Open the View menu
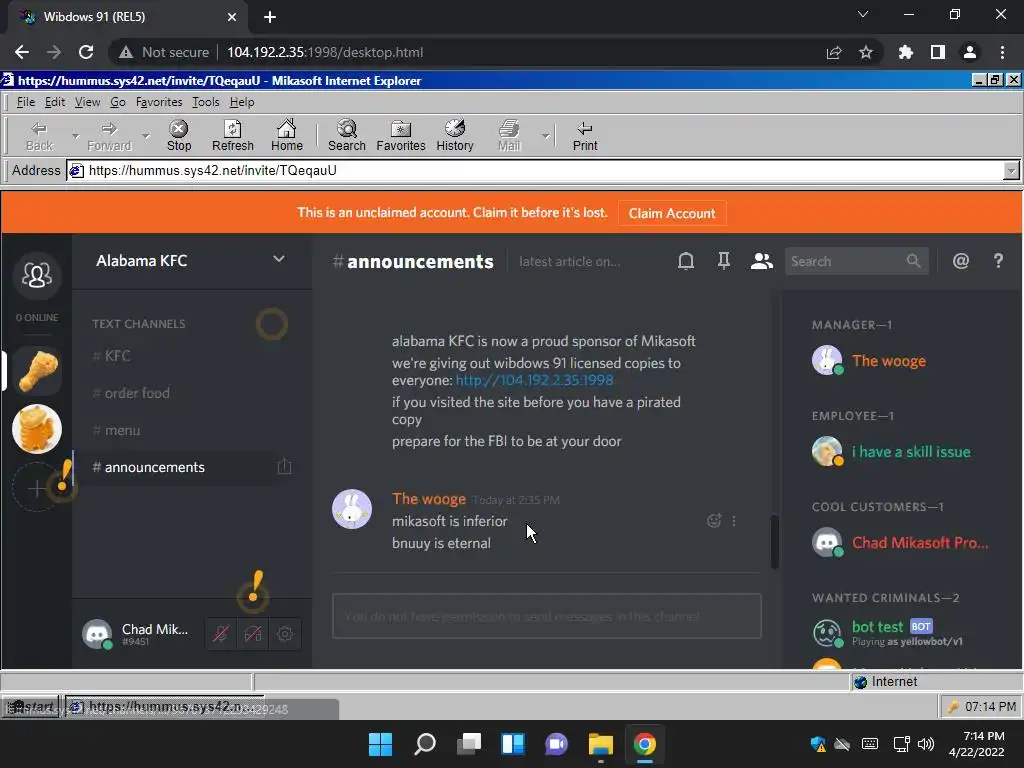Screen dimensions: 1024x768 [87, 102]
